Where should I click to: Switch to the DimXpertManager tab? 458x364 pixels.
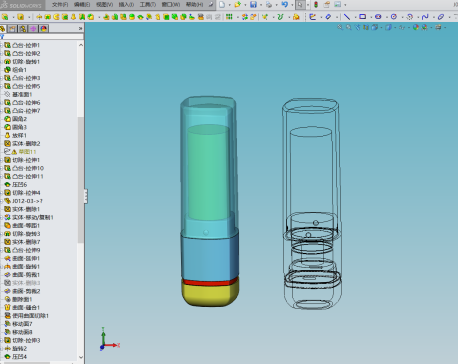[33, 29]
